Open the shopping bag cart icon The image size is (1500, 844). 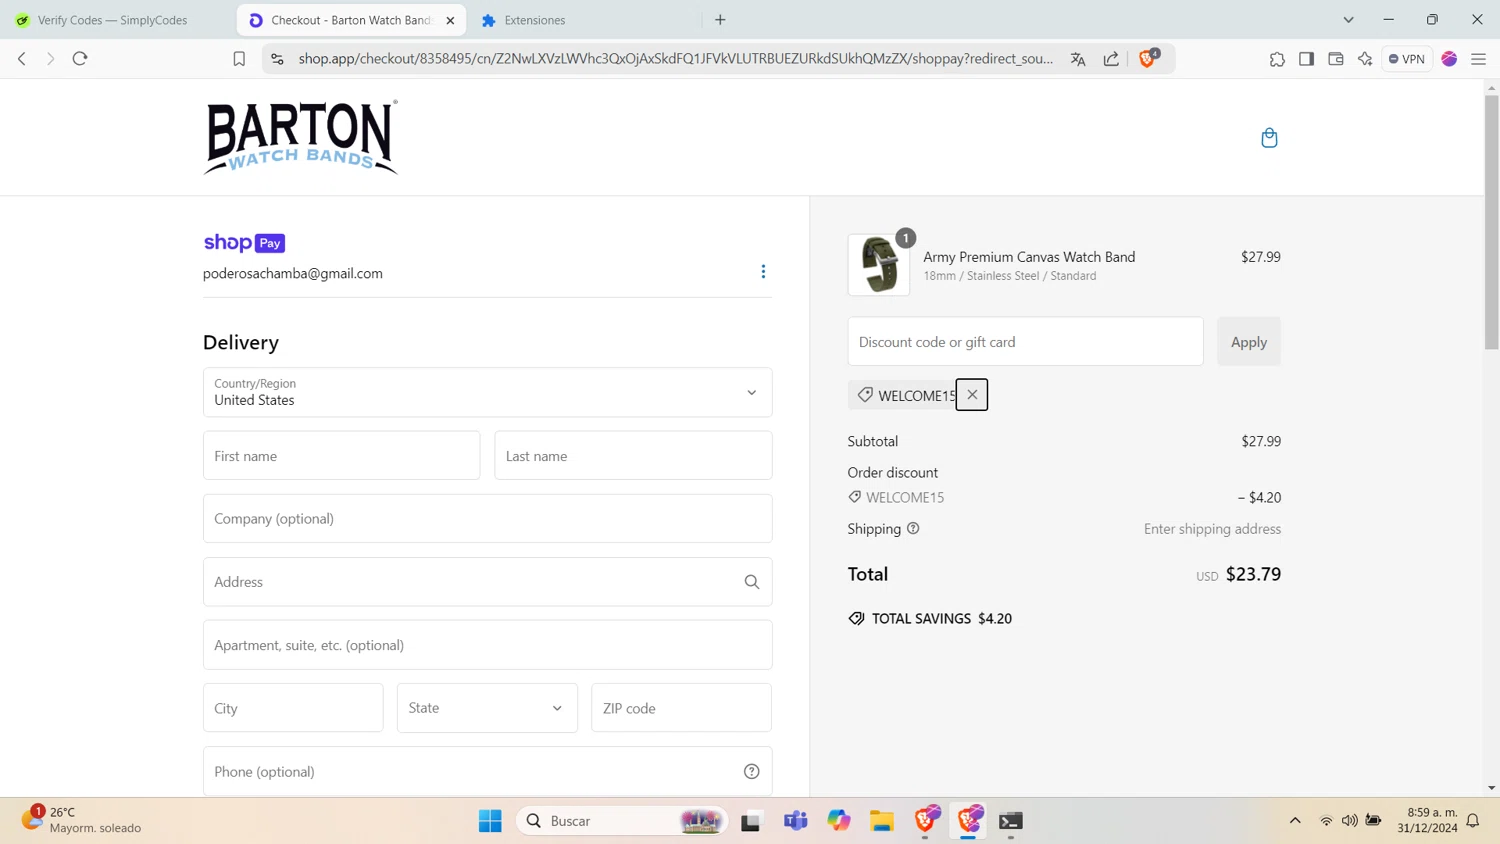point(1269,138)
